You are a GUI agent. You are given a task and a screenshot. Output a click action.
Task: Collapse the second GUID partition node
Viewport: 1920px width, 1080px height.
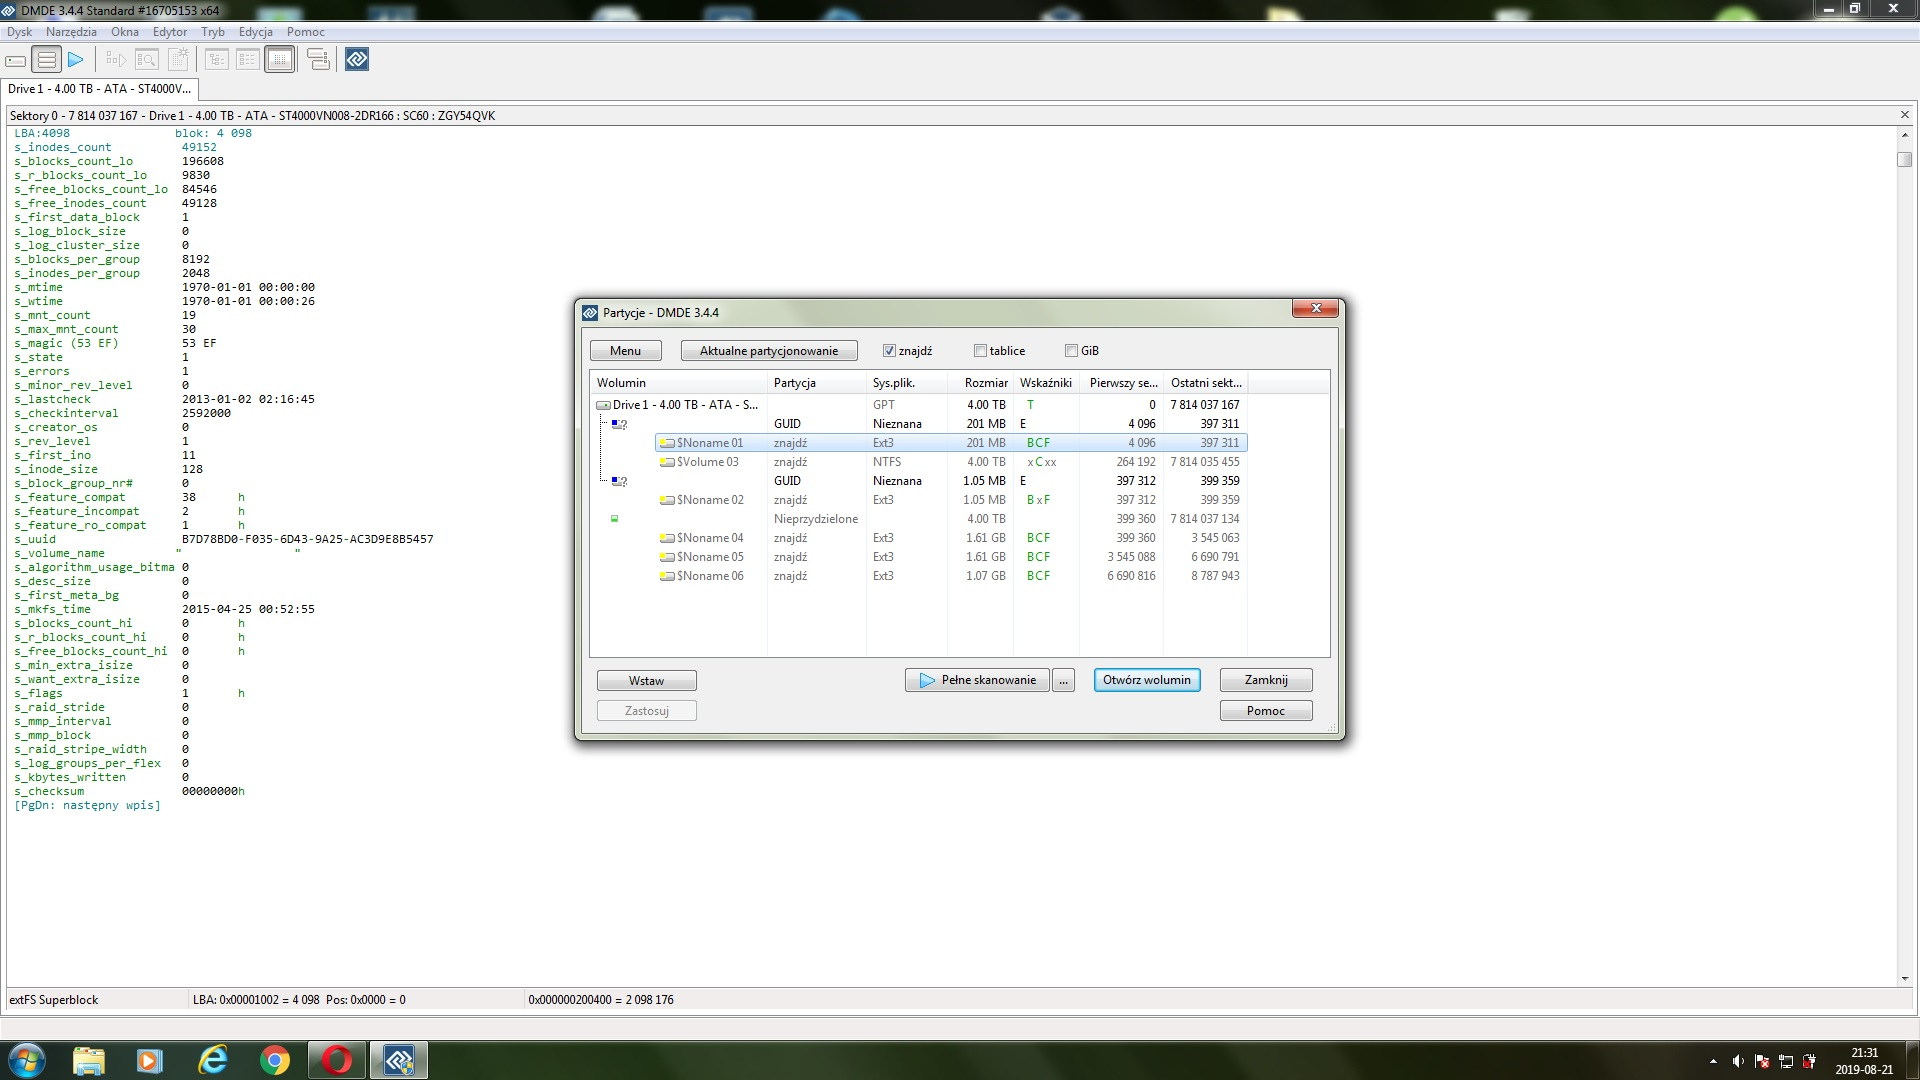619,481
